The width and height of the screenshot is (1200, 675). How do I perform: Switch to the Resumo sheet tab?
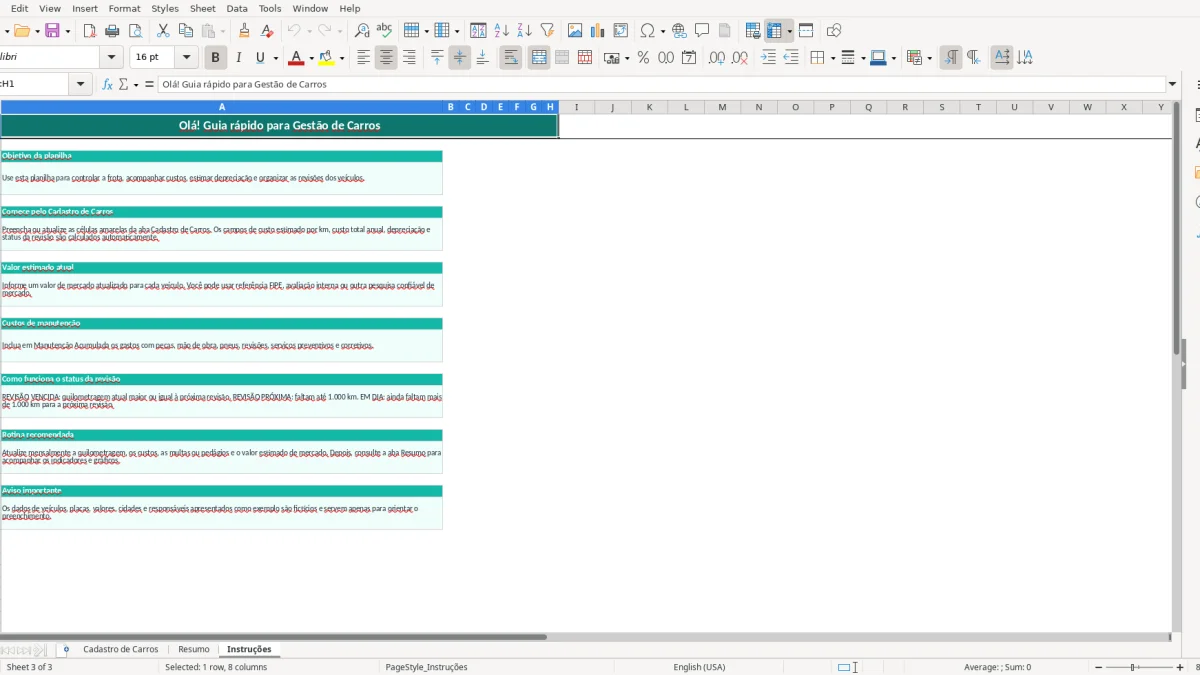click(x=194, y=650)
